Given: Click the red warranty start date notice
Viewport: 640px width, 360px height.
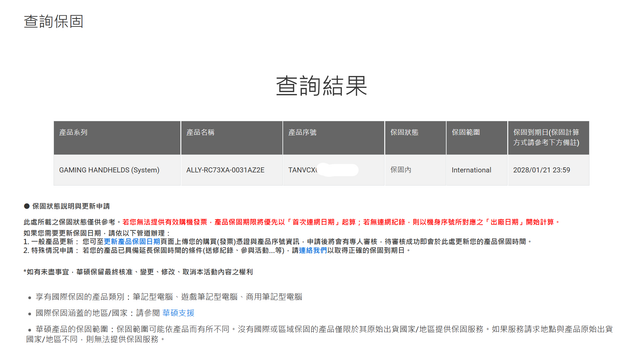Looking at the screenshot, I should click(x=341, y=222).
